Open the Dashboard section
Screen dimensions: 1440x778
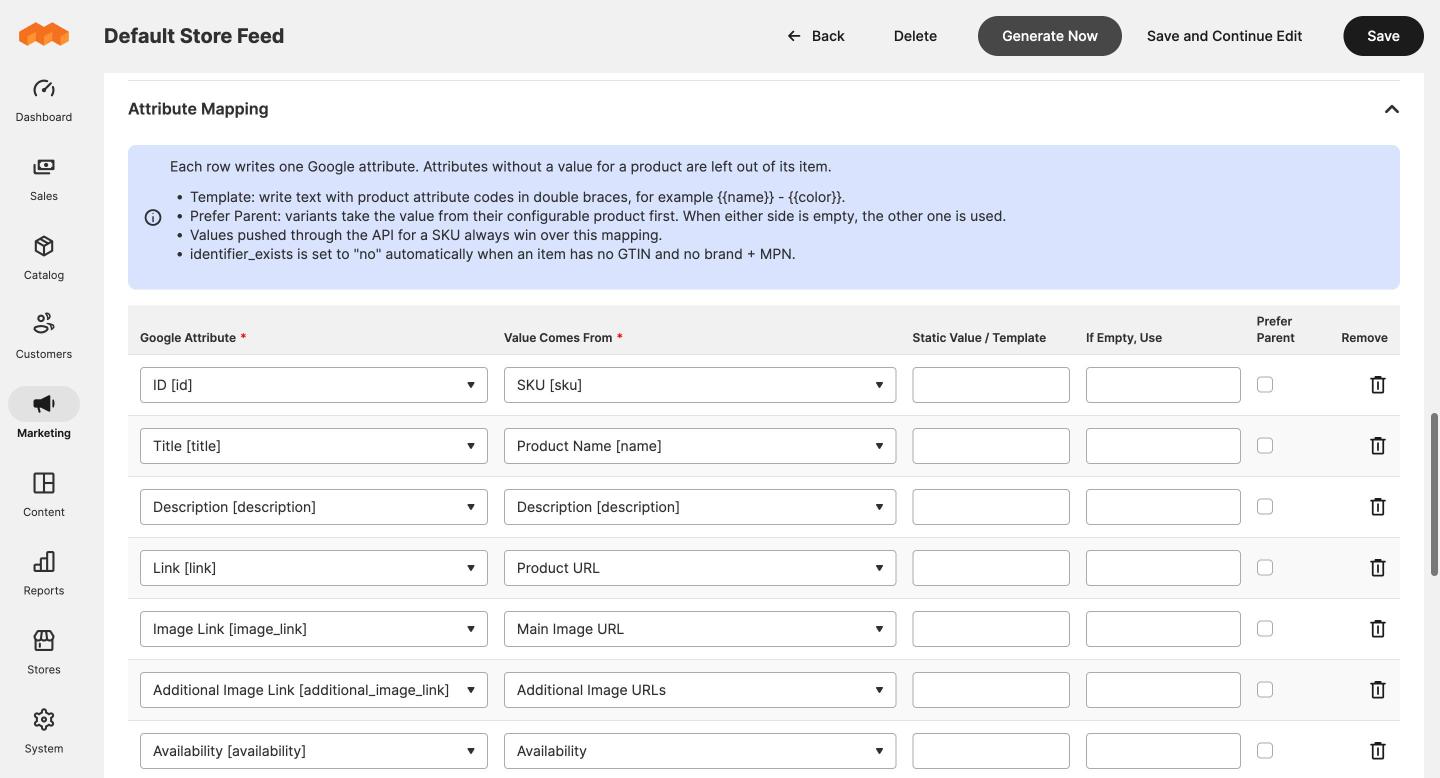click(44, 100)
